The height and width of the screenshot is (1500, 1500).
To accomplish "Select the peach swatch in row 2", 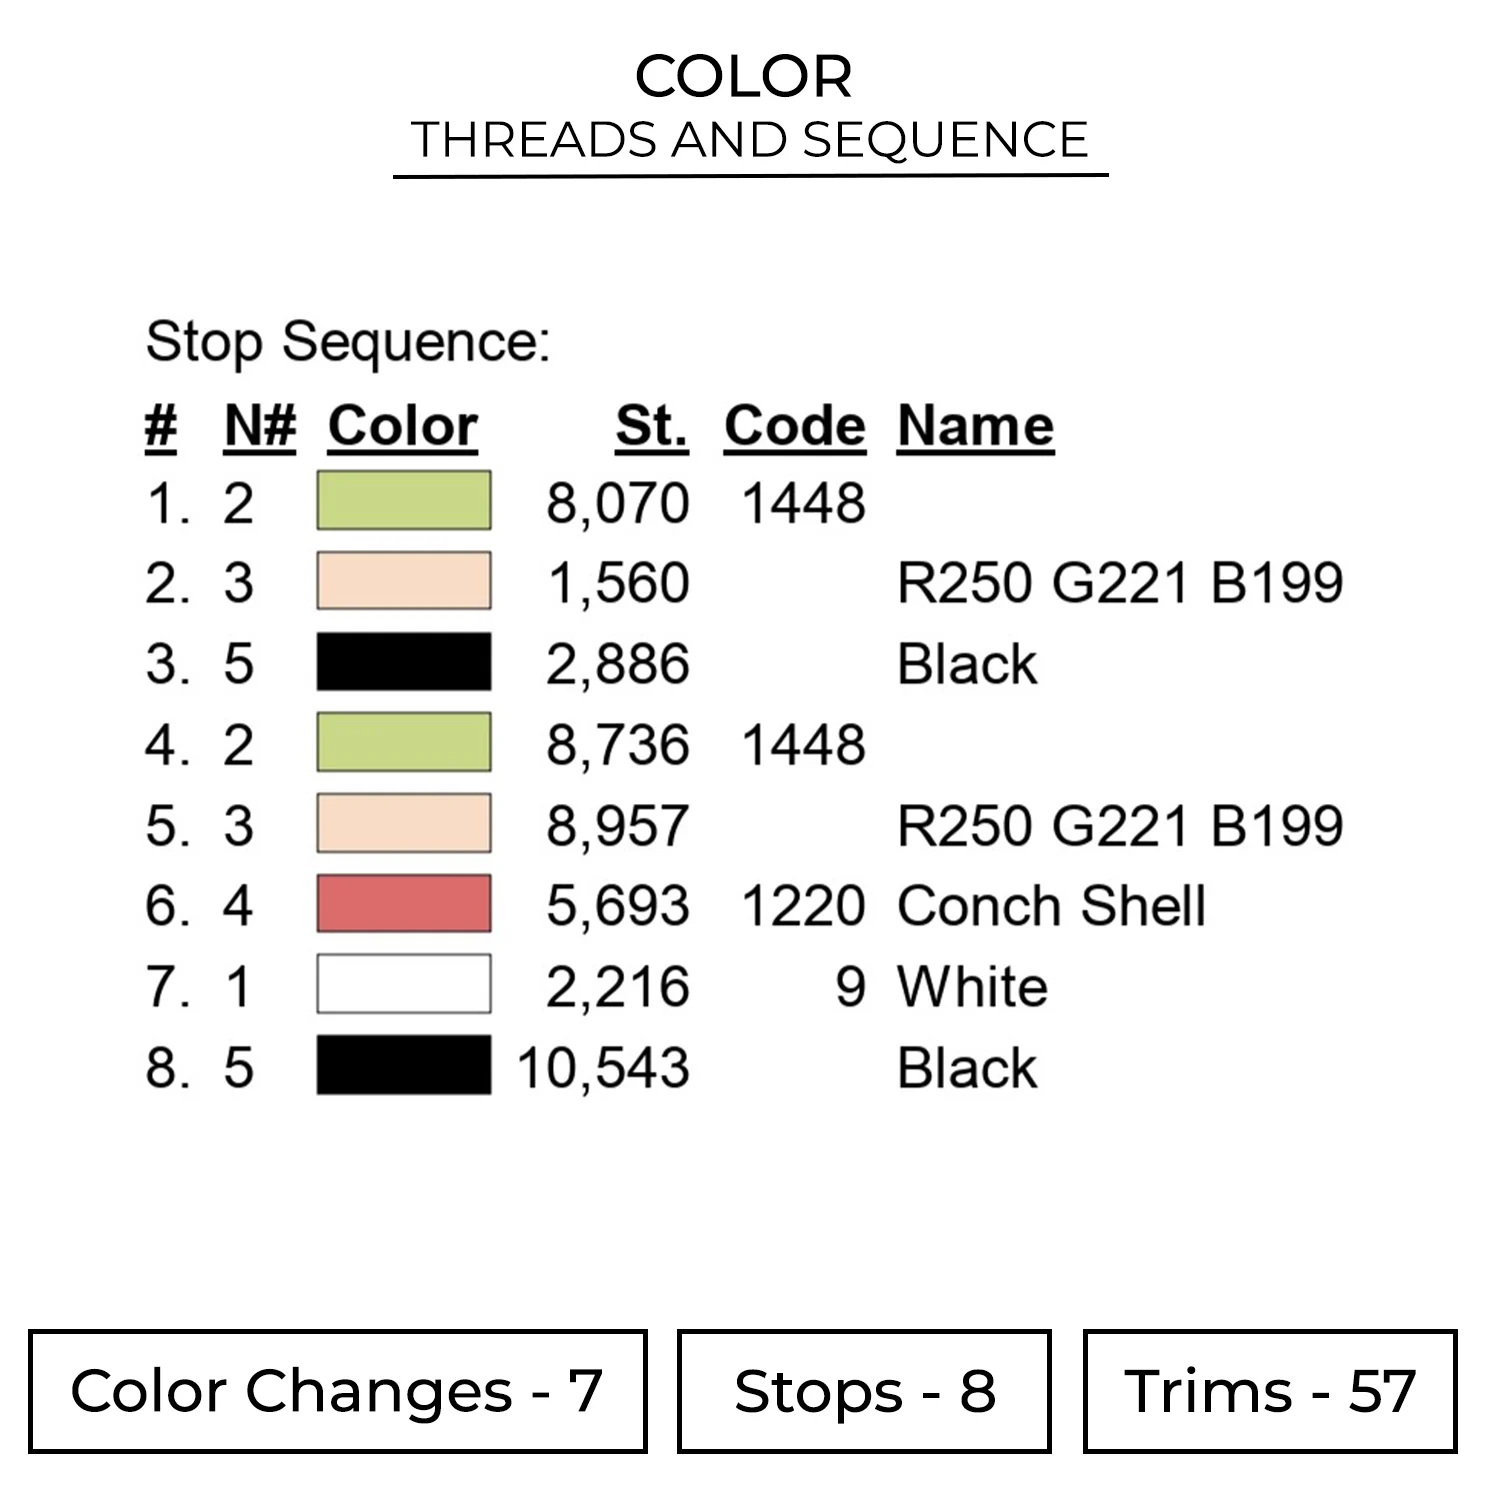I will pyautogui.click(x=403, y=581).
